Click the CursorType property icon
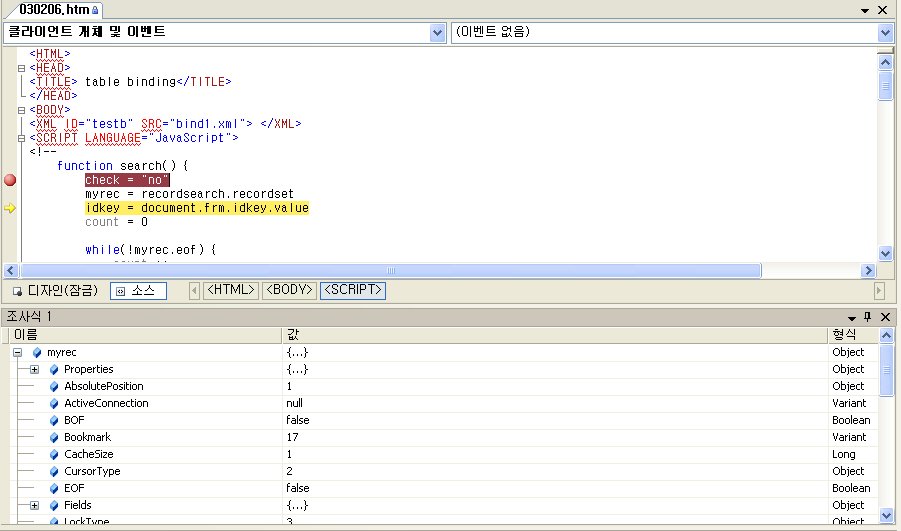The height and width of the screenshot is (531, 901). tap(54, 471)
